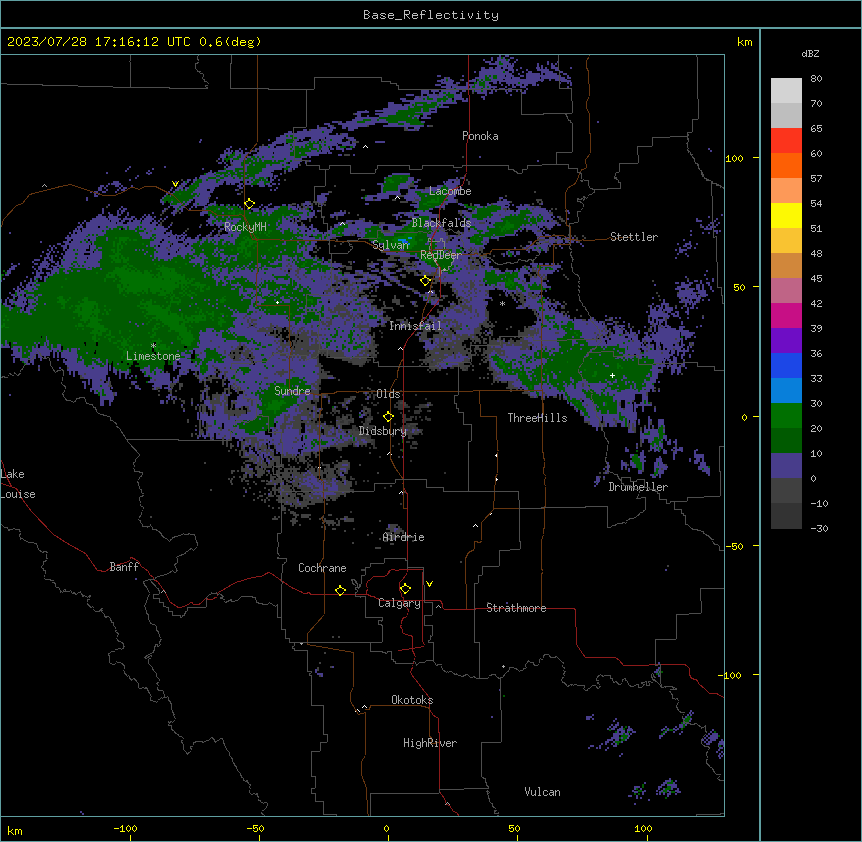This screenshot has width=862, height=842.
Task: Click the dBZ legend heading
Action: (810, 53)
